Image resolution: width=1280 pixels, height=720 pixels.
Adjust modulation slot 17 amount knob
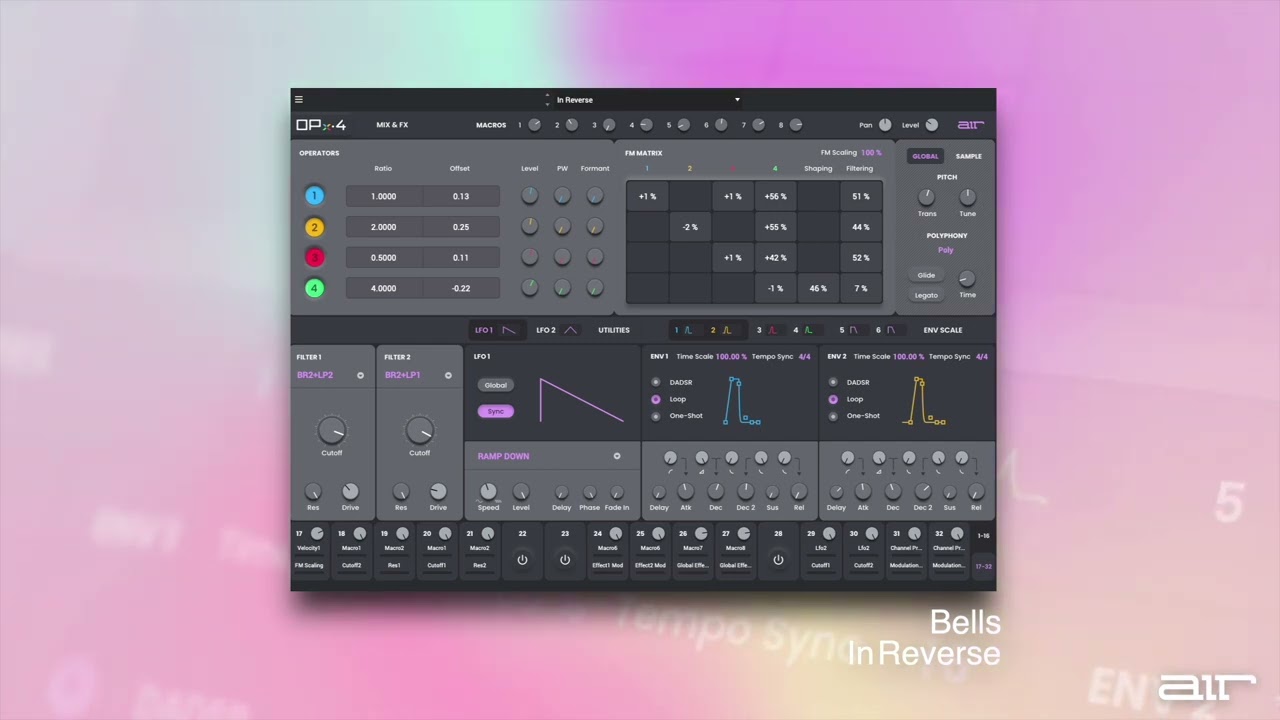point(317,534)
